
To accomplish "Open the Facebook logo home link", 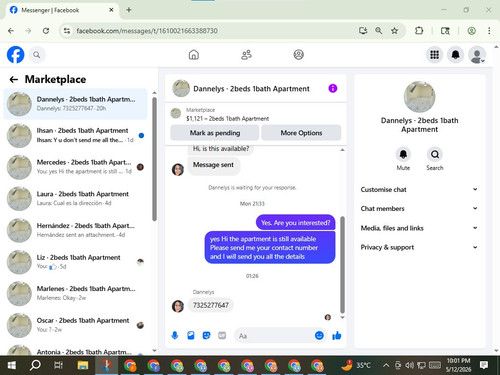I will tap(16, 55).
